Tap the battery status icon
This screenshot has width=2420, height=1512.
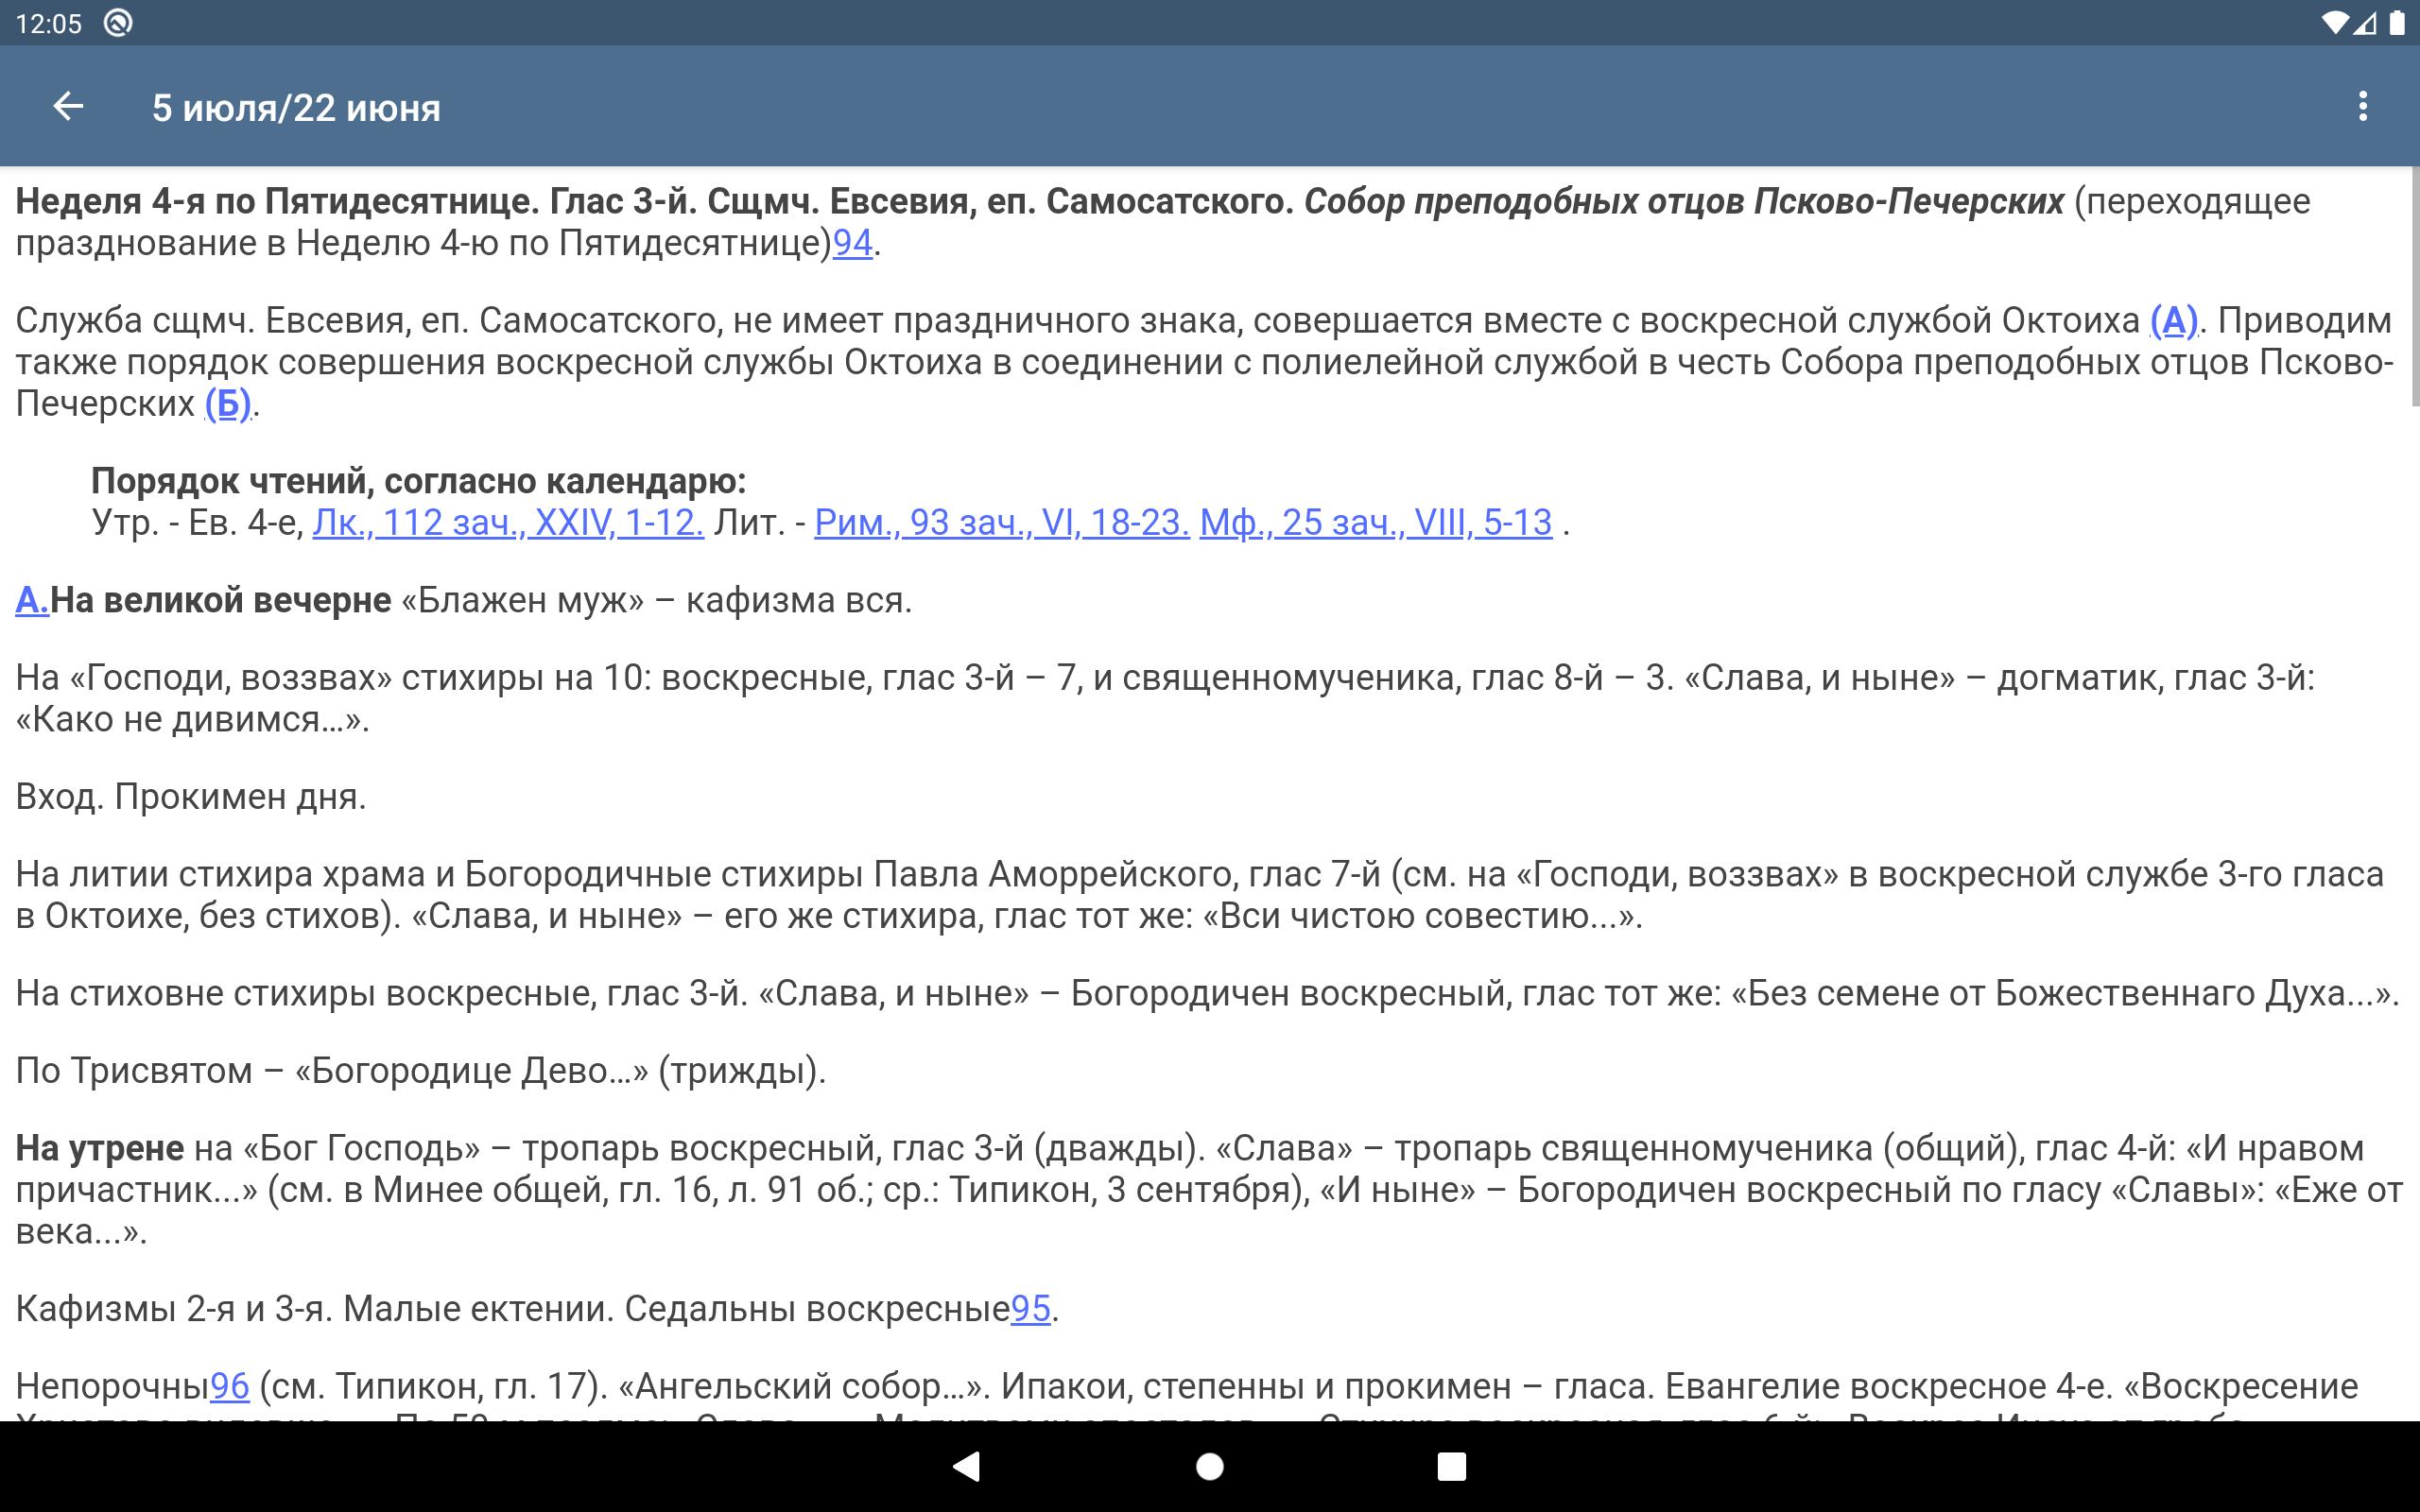2397,23
